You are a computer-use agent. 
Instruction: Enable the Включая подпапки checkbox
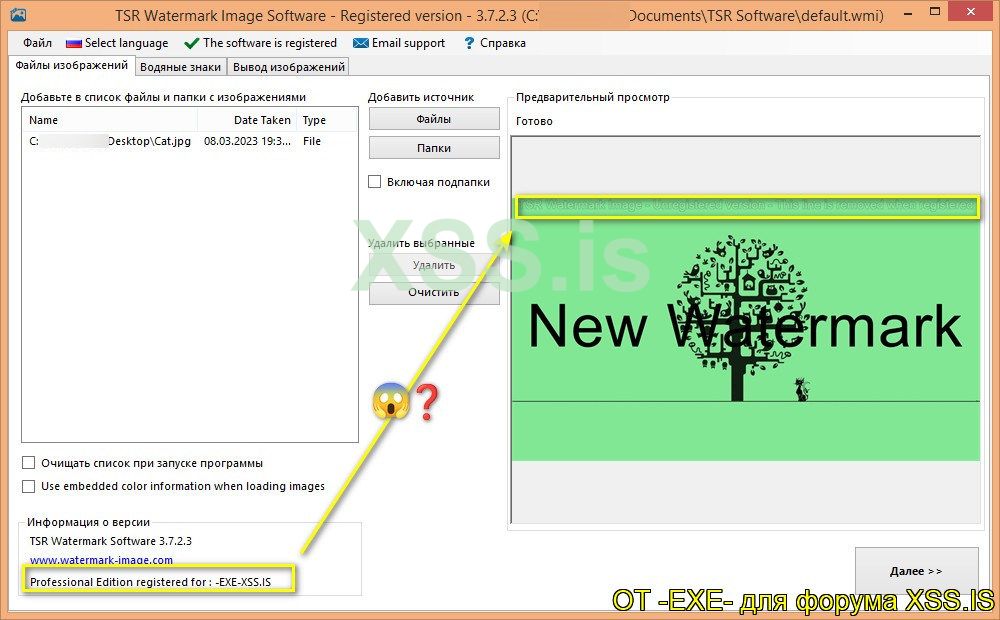(x=375, y=182)
